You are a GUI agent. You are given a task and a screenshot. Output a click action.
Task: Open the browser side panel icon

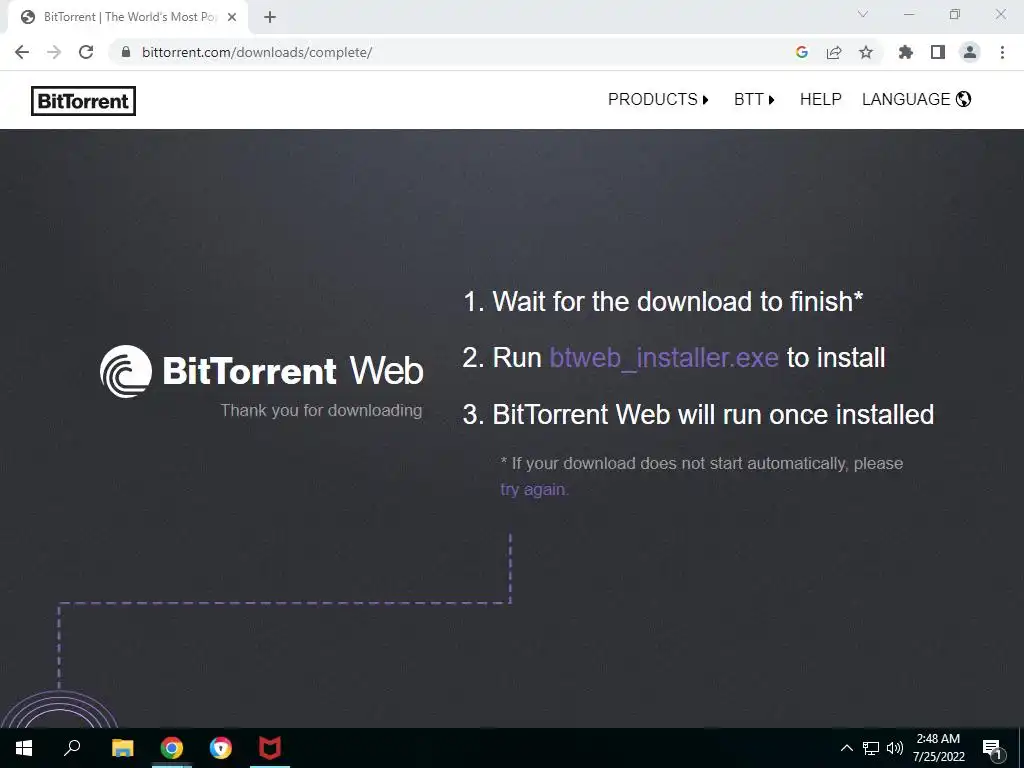tap(938, 52)
